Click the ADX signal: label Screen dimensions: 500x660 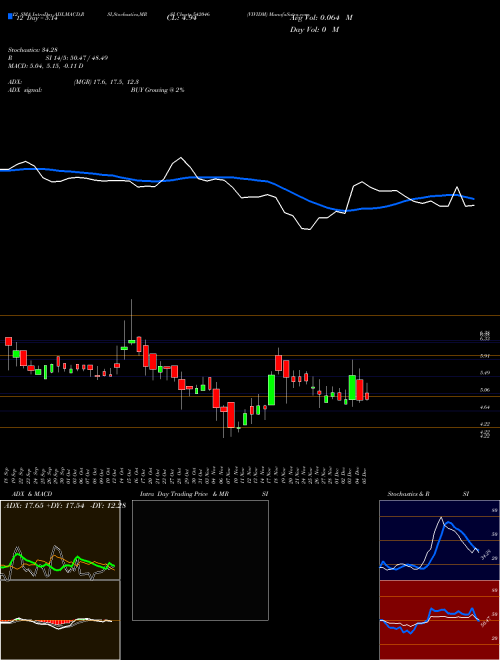point(24,90)
